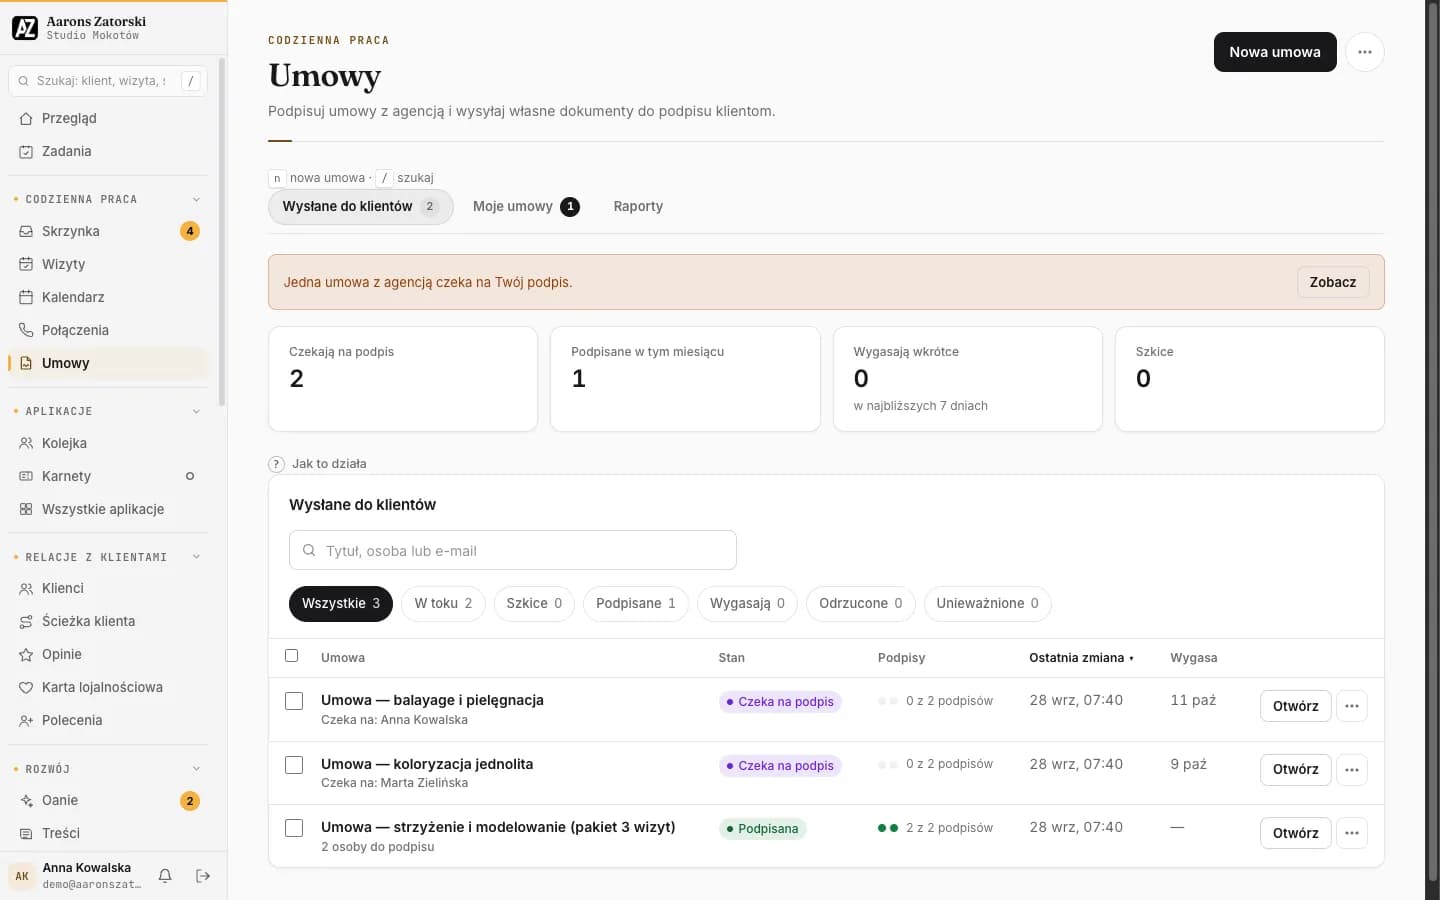The width and height of the screenshot is (1440, 900).
Task: Click the notifications bell icon
Action: (x=165, y=876)
